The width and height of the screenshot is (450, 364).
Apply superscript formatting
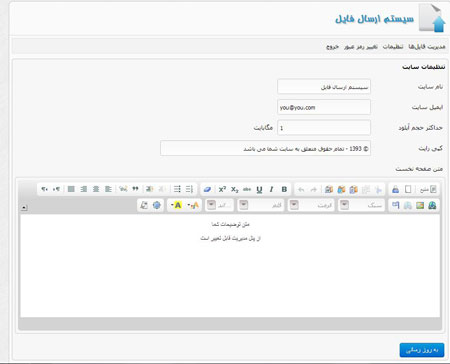222,189
